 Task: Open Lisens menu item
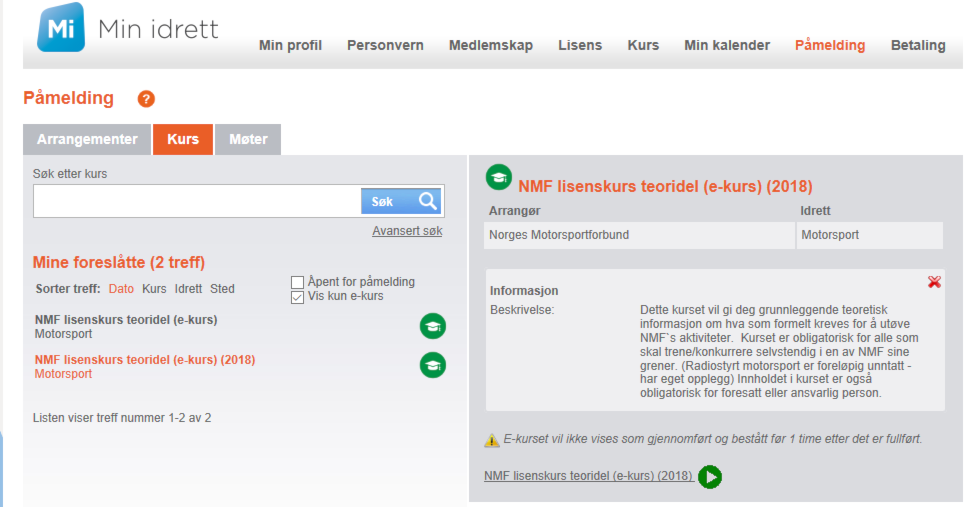tap(580, 45)
